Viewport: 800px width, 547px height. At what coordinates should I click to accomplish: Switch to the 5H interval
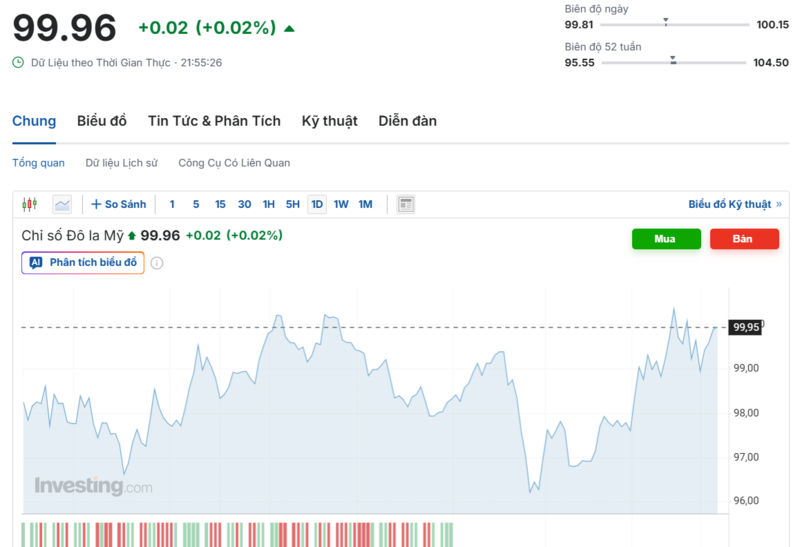(x=293, y=204)
